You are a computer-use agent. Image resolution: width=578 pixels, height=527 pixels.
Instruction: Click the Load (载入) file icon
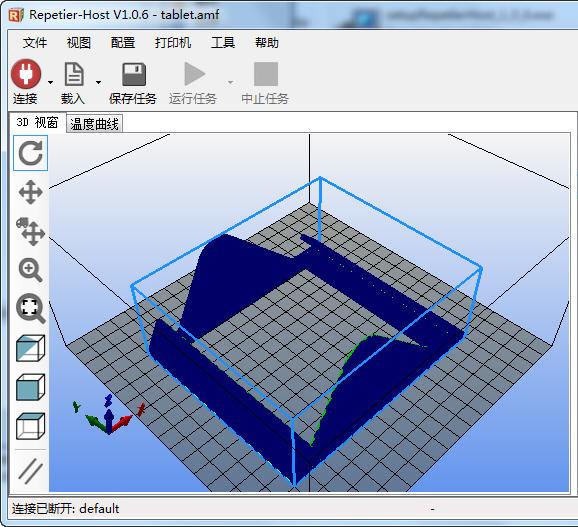(74, 73)
